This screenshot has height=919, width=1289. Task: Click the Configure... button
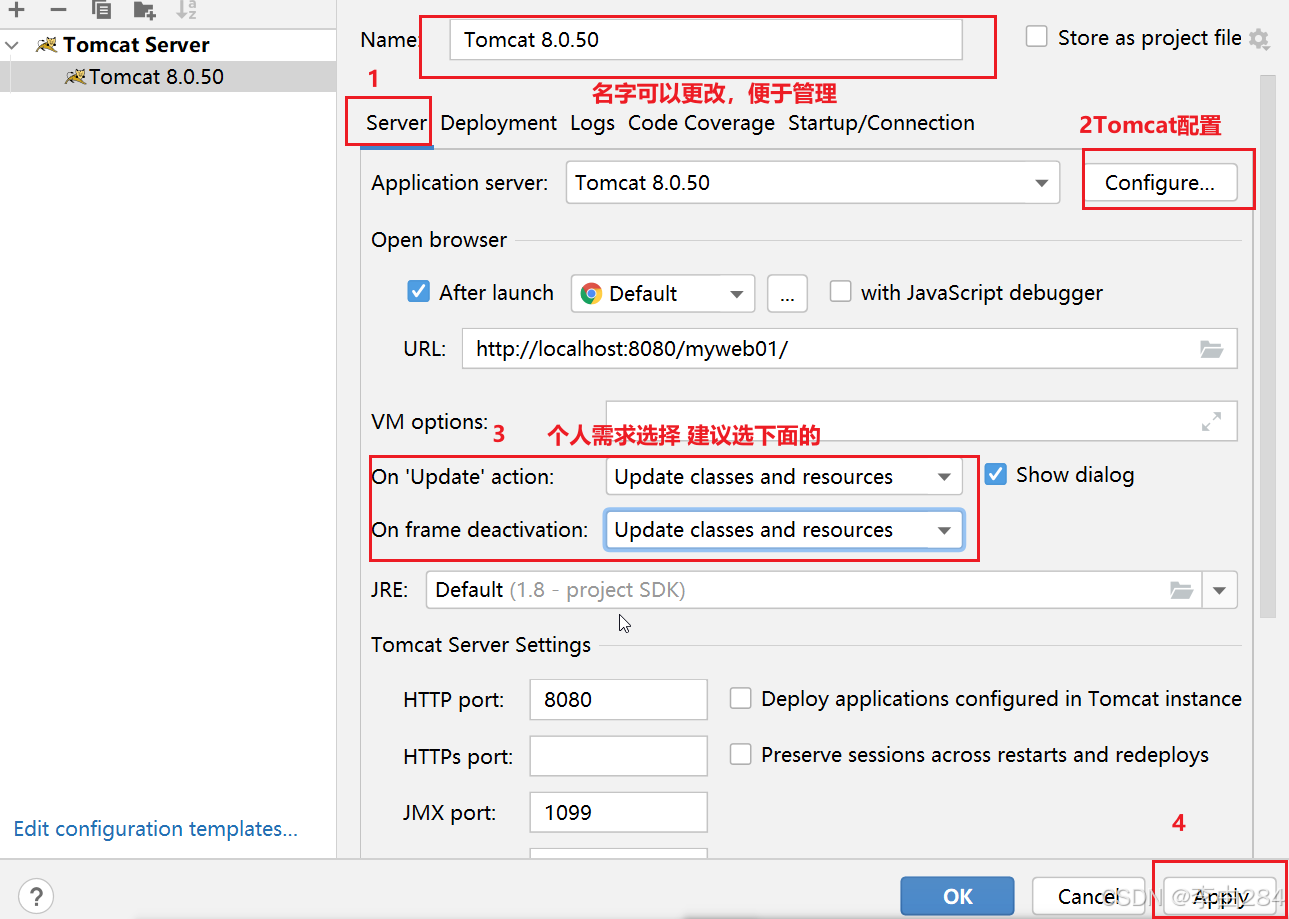(x=1159, y=183)
